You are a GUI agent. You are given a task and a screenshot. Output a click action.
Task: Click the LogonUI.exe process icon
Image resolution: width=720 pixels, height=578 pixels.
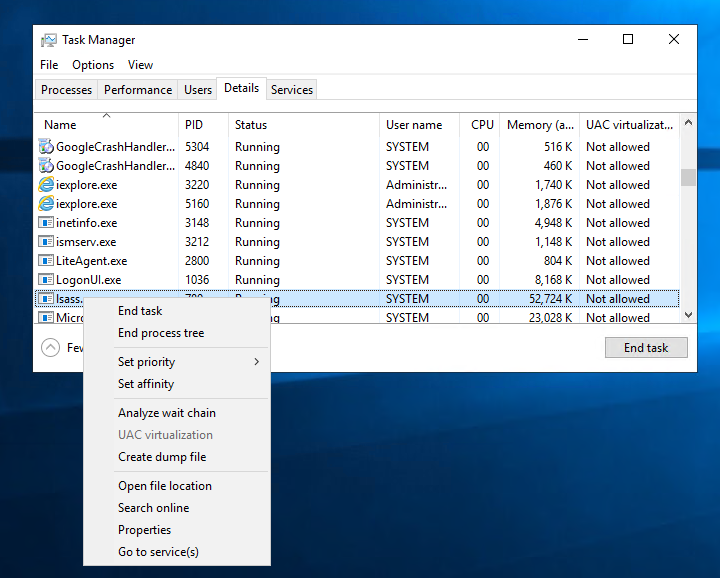pos(46,280)
